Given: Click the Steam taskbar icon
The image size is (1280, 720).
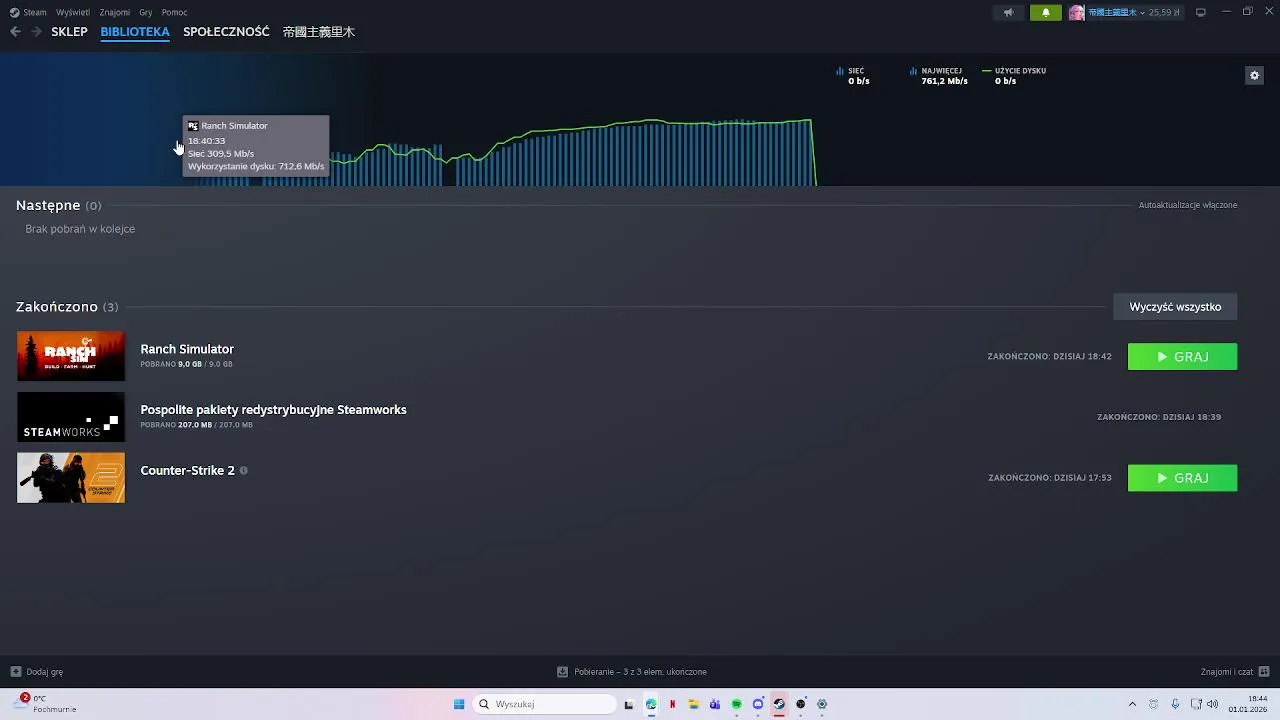Looking at the screenshot, I should (779, 704).
